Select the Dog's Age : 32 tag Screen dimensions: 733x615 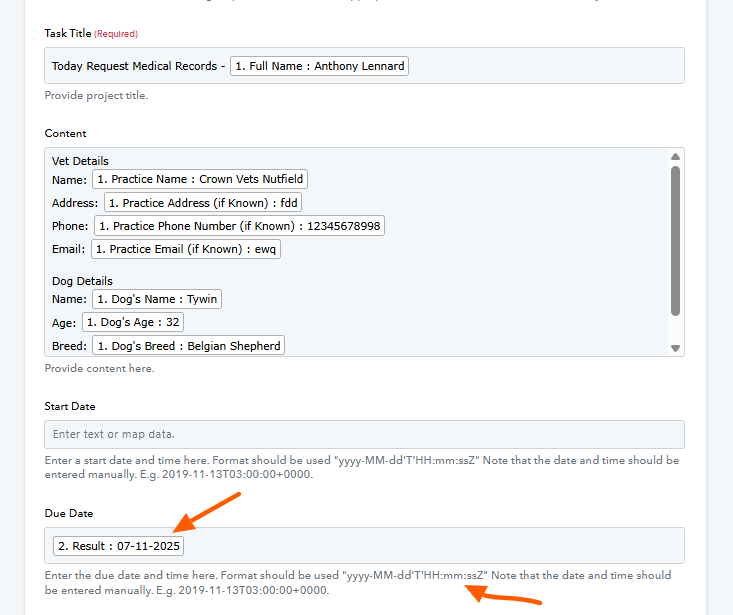[131, 322]
